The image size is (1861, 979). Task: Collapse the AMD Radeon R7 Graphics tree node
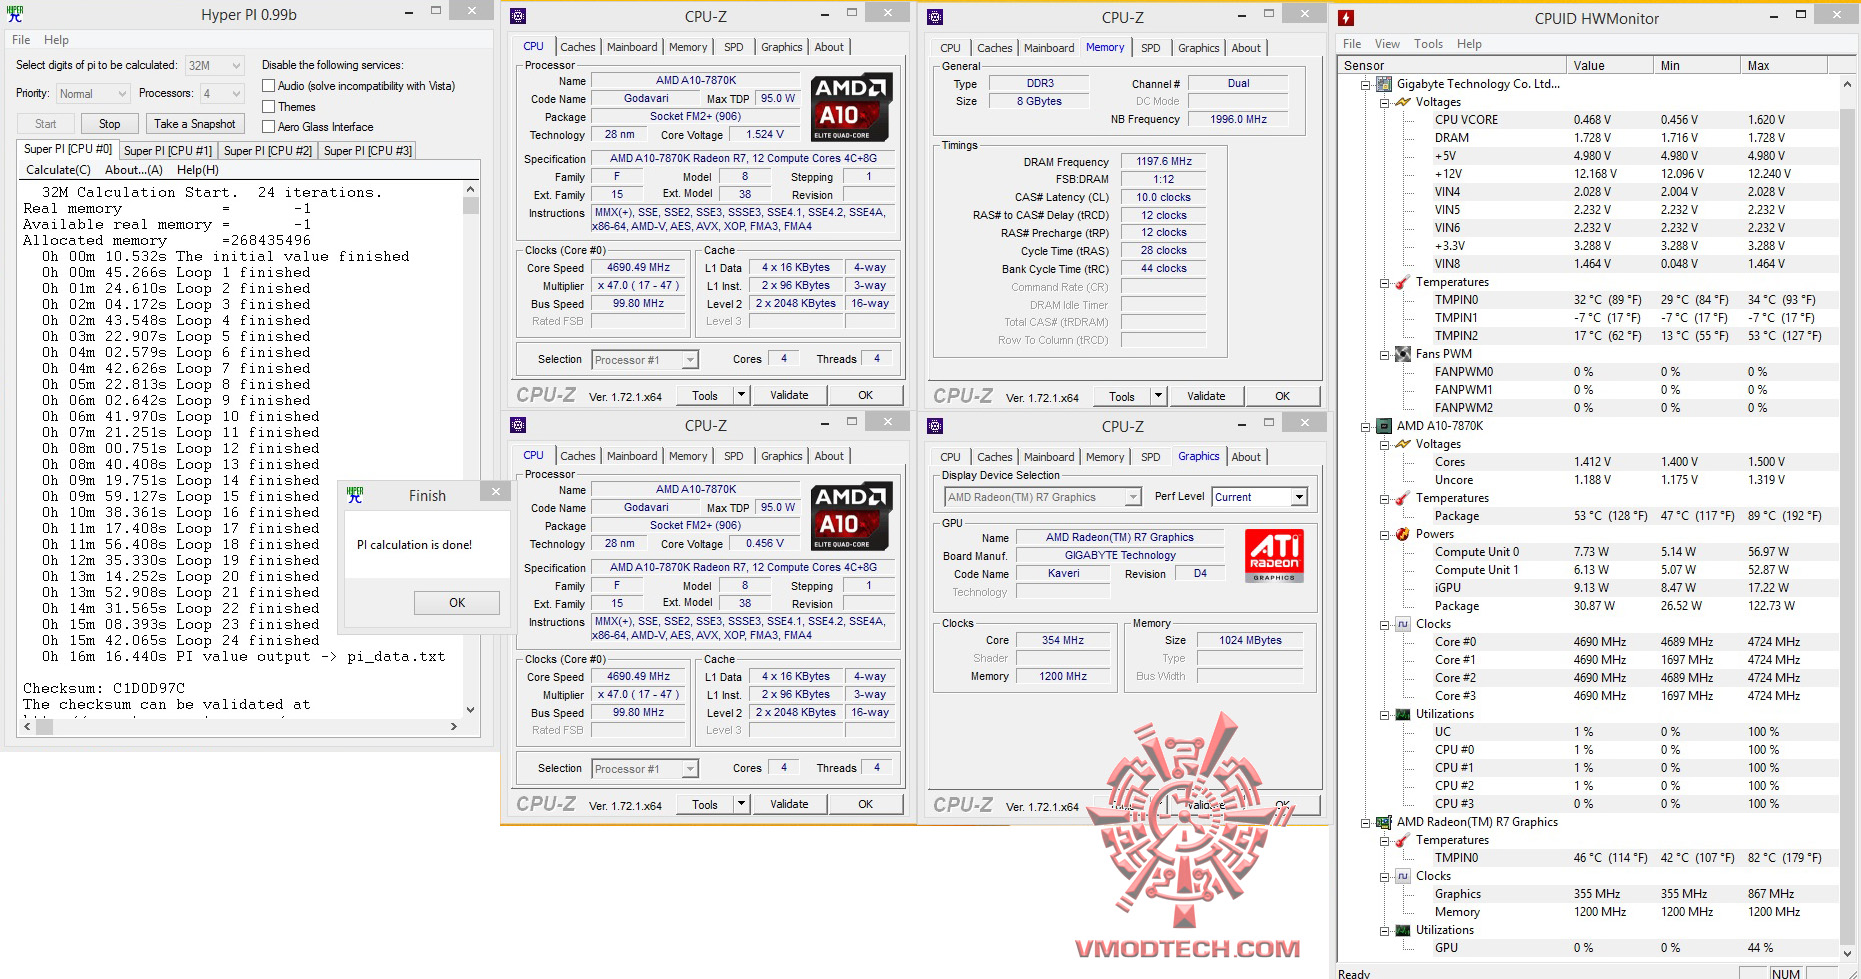coord(1365,823)
